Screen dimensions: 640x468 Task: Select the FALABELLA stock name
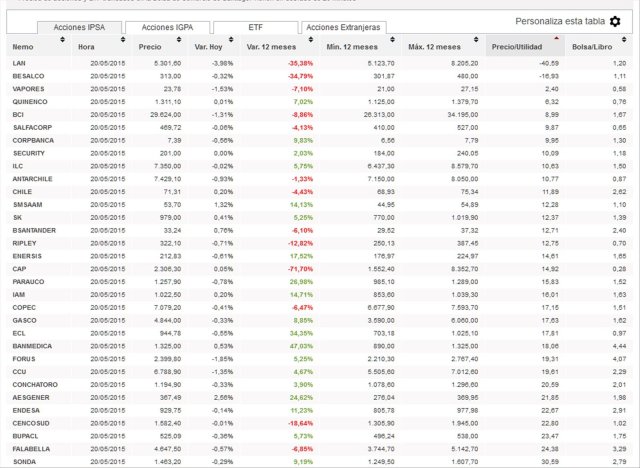pos(31,449)
